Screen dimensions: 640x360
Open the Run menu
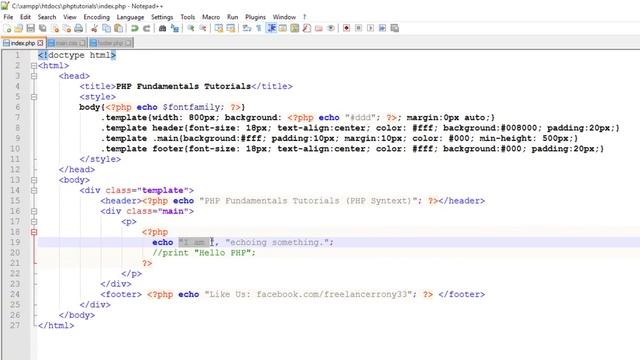coord(233,17)
